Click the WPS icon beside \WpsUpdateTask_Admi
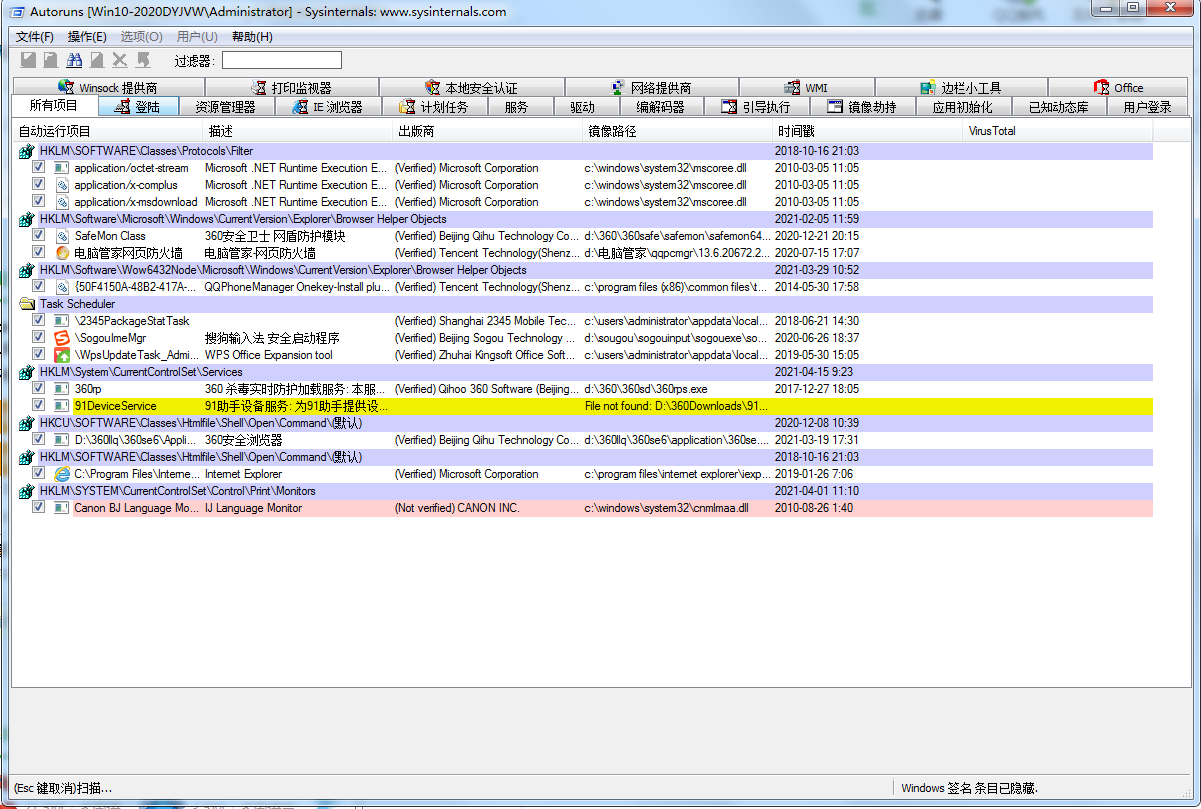 tap(62, 355)
